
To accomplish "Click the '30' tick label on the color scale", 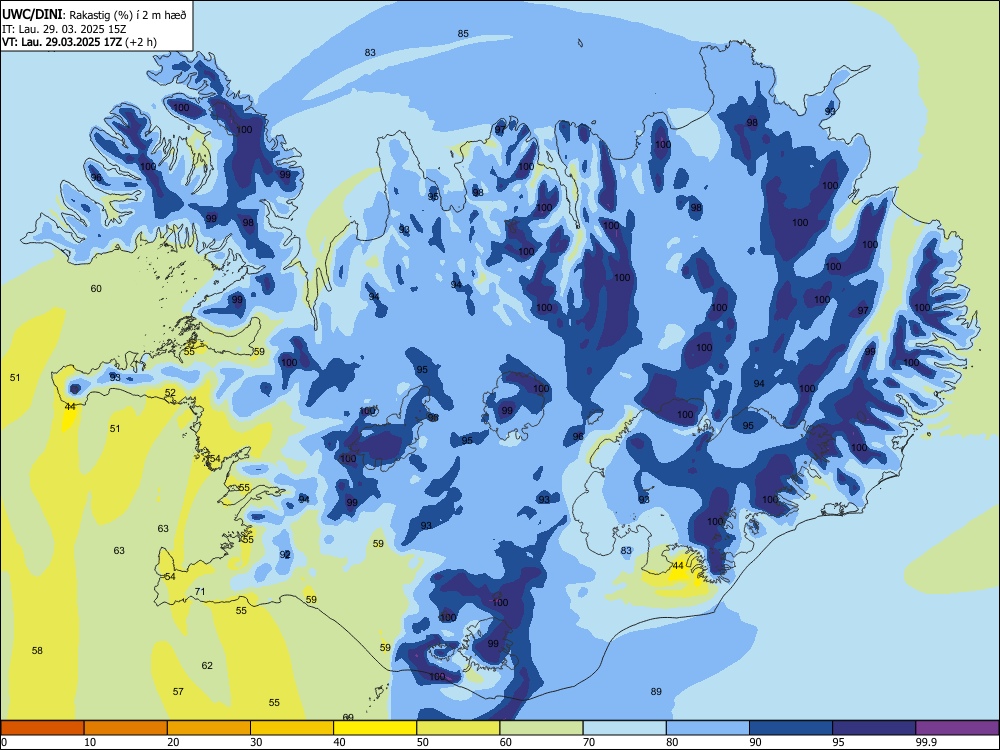I will tap(256, 742).
